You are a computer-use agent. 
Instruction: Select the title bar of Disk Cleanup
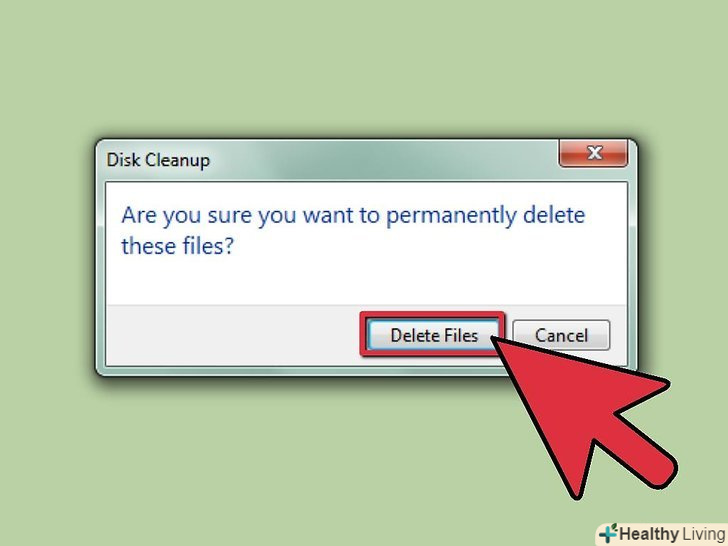(325, 160)
